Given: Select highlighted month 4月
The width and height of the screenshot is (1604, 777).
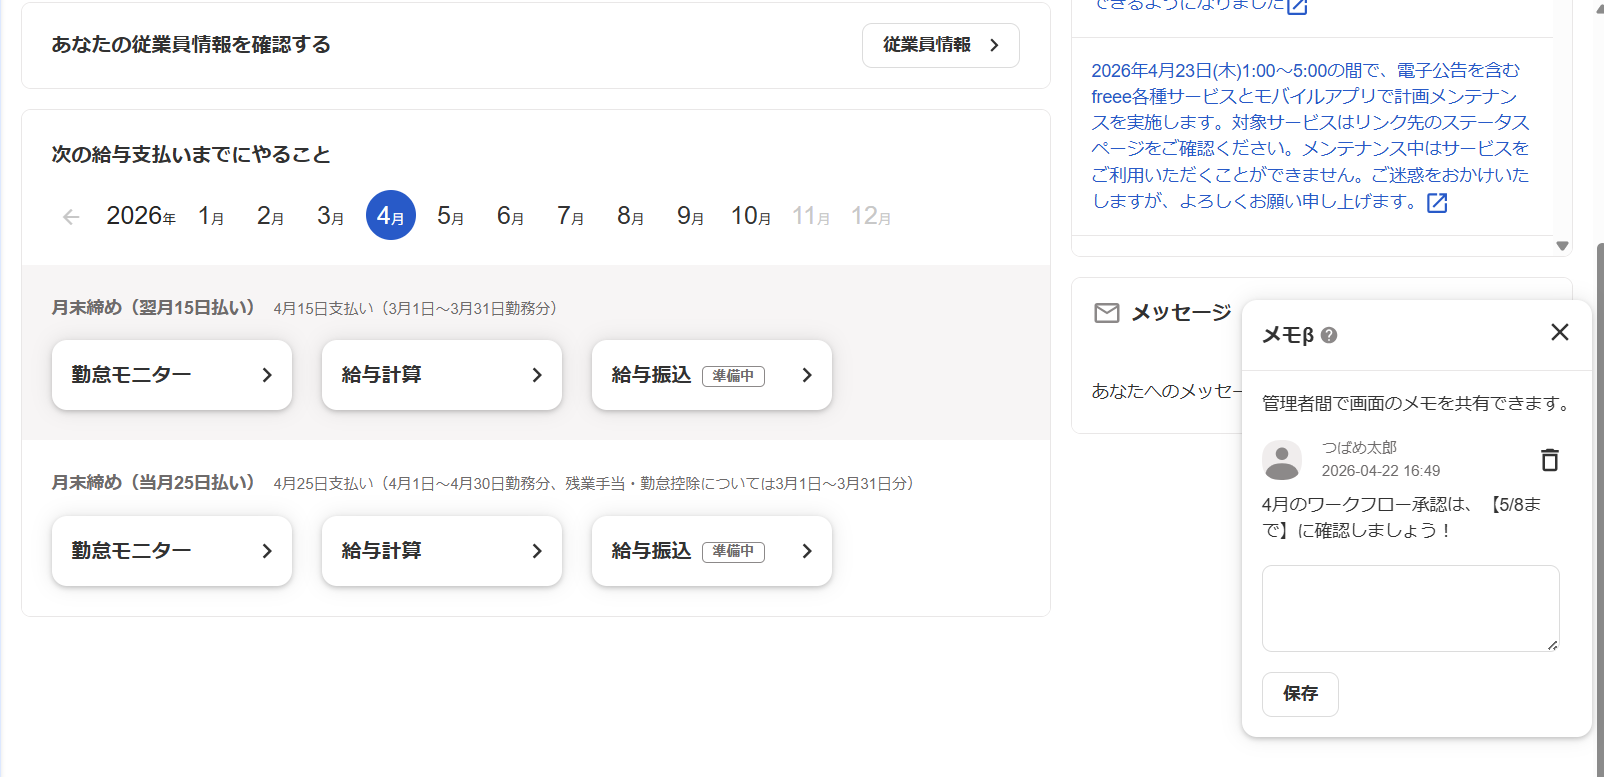Looking at the screenshot, I should pyautogui.click(x=391, y=215).
